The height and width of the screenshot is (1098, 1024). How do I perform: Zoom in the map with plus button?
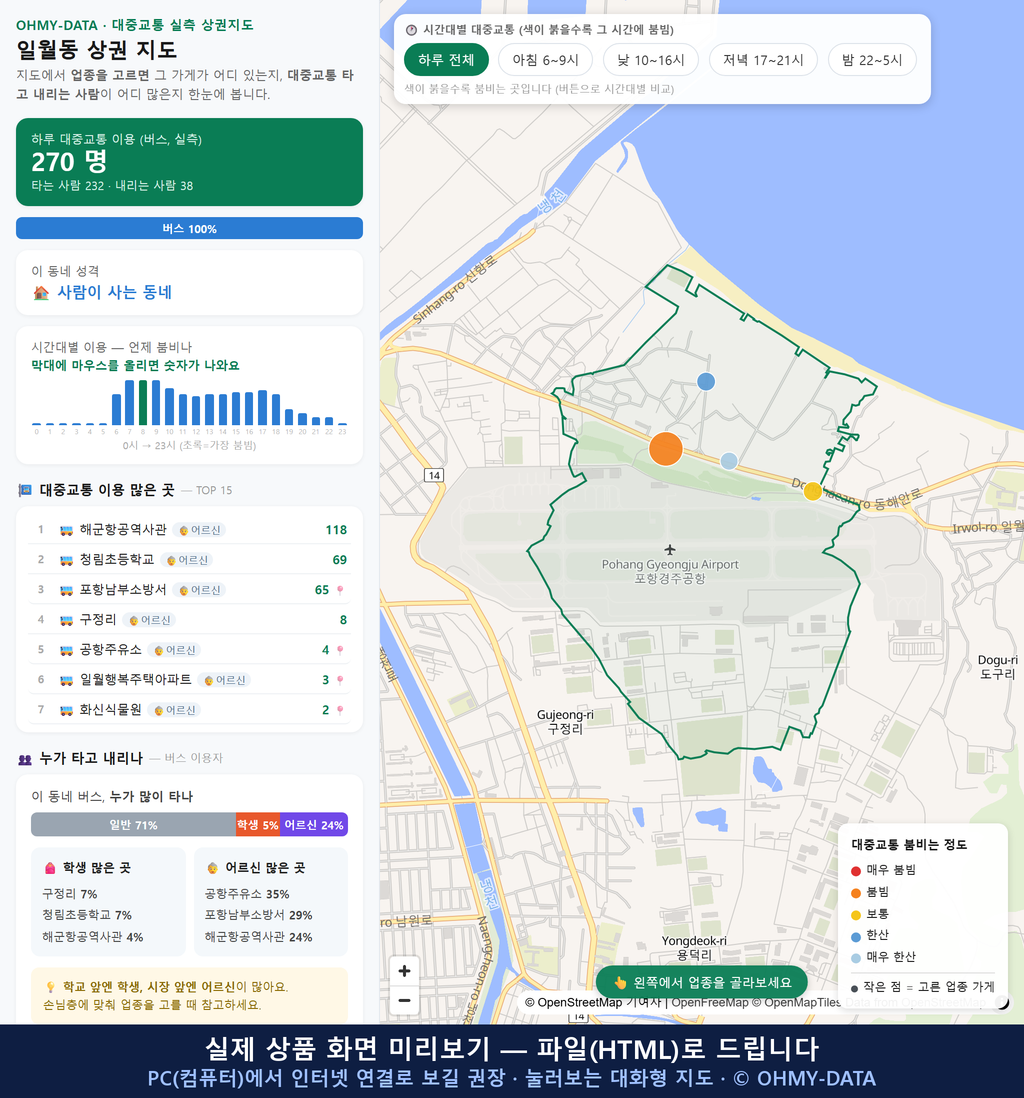click(404, 971)
